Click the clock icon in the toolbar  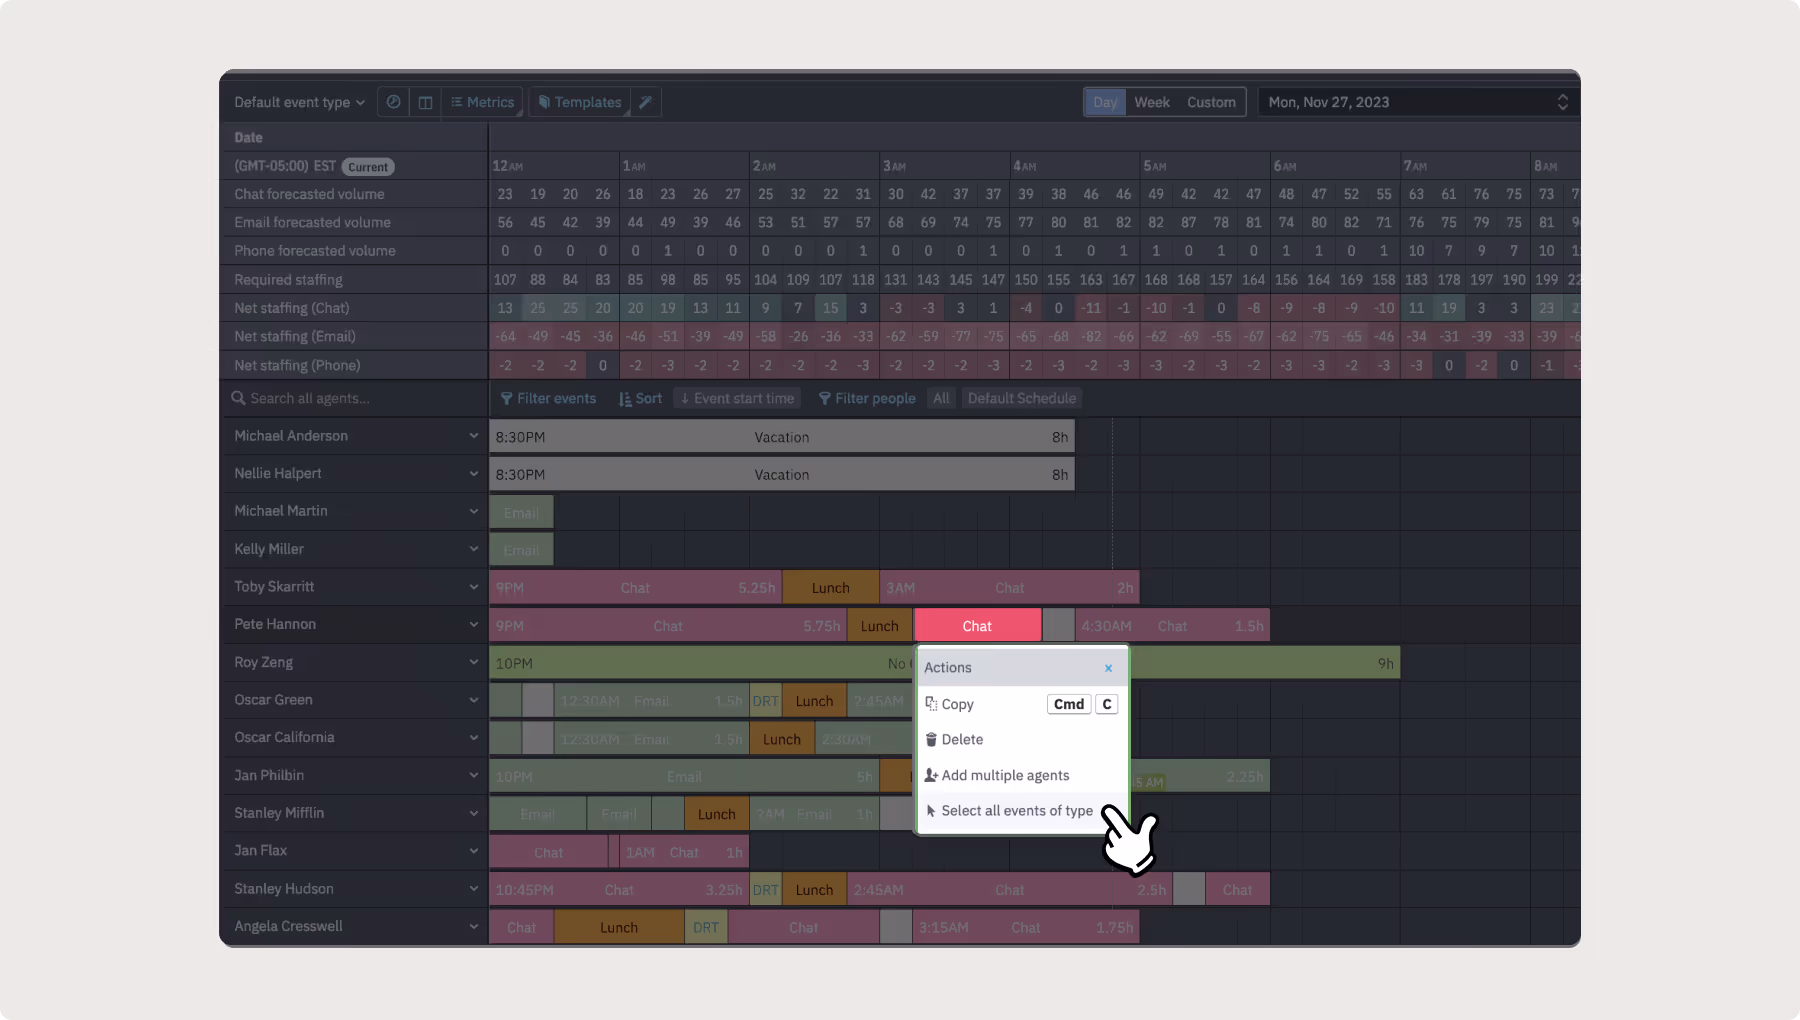click(394, 102)
